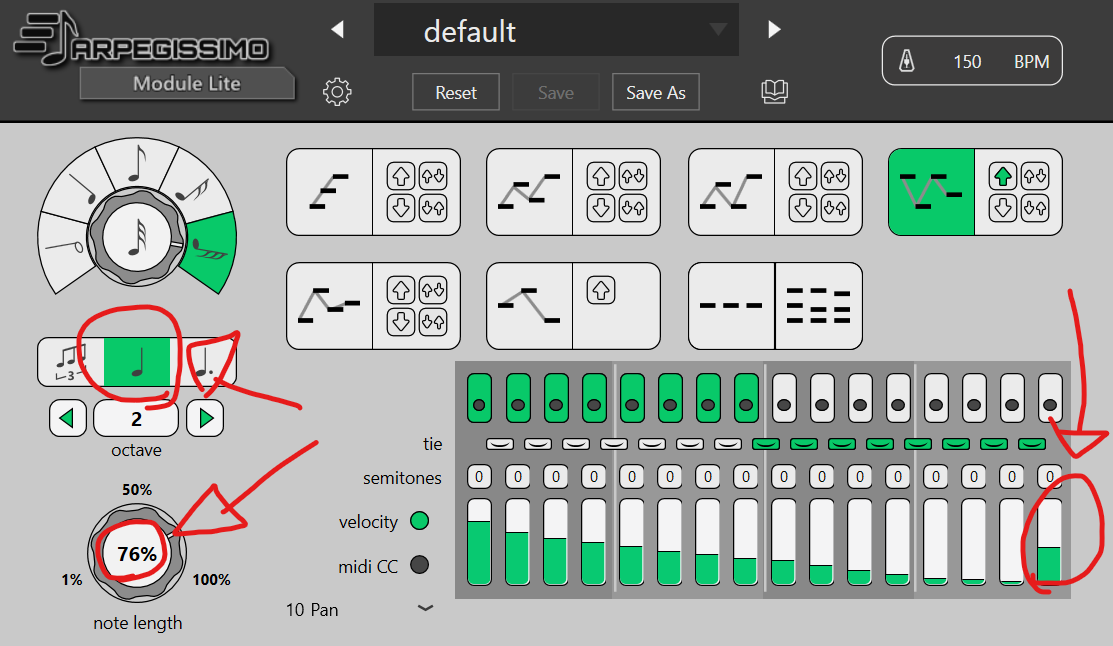
Task: Select the stacked chord dashes pattern
Action: point(818,306)
